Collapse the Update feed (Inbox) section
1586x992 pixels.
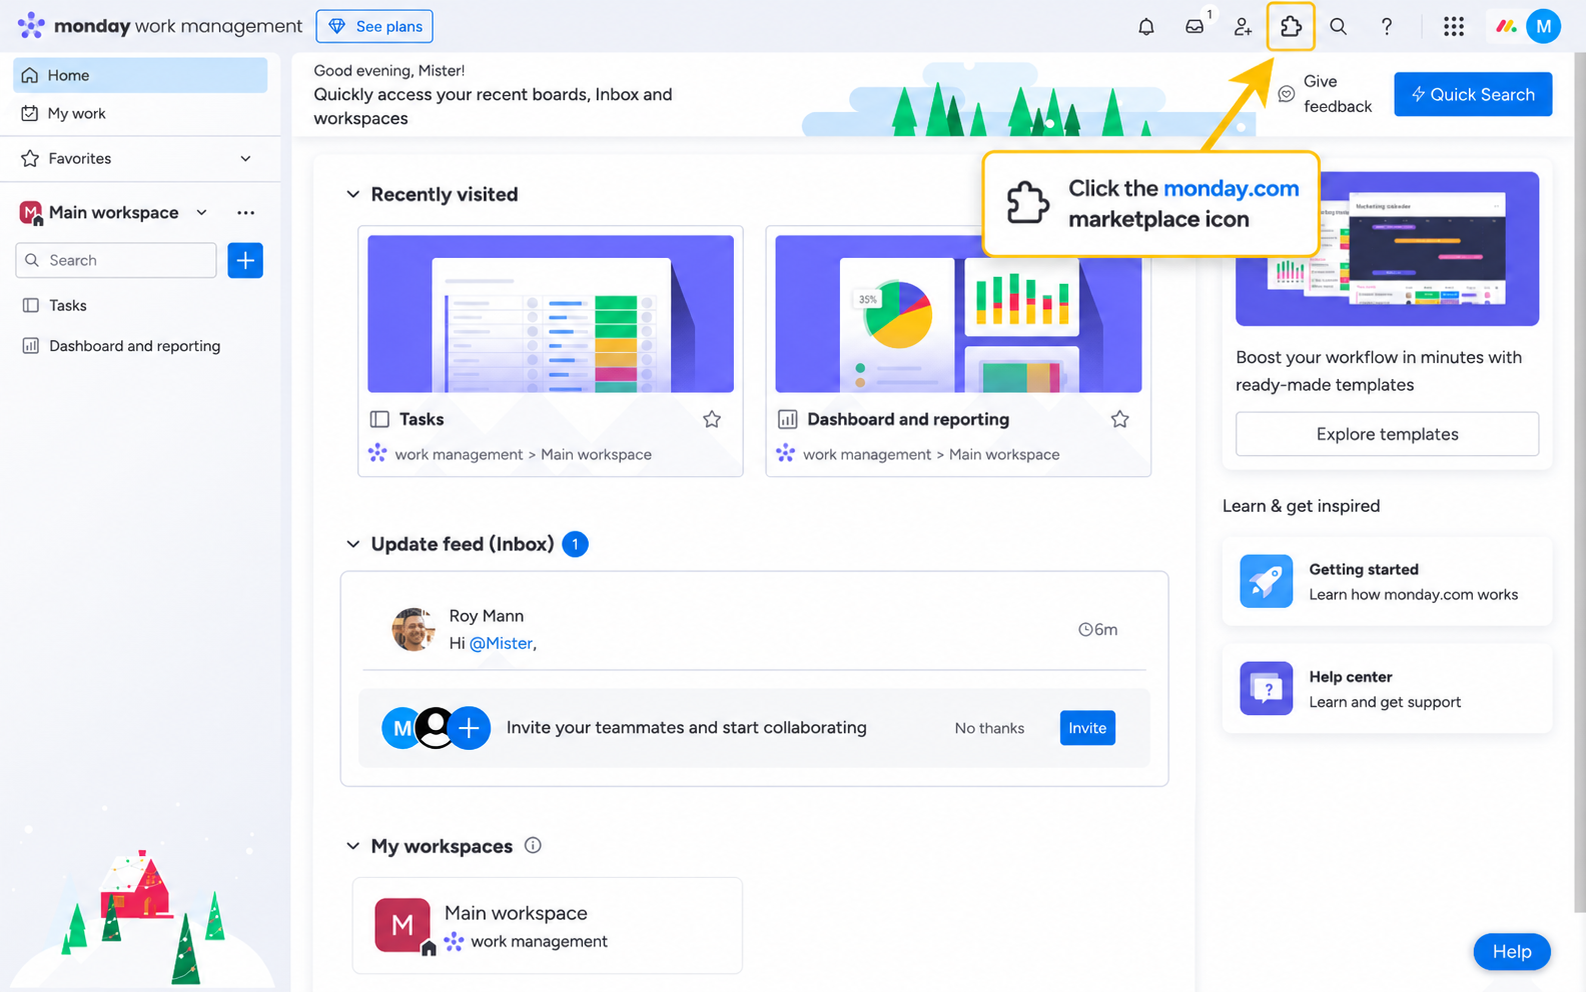point(353,544)
